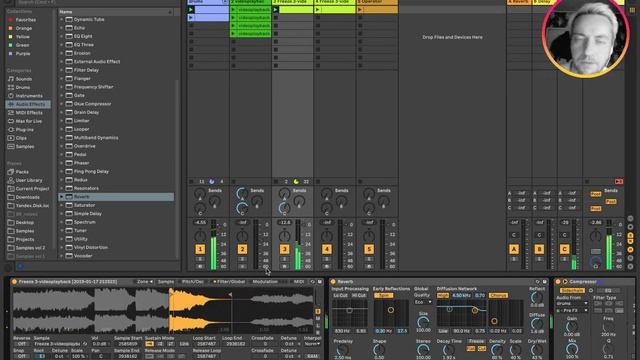640x360 pixels.
Task: Open Packs in Places
Action: (22, 172)
